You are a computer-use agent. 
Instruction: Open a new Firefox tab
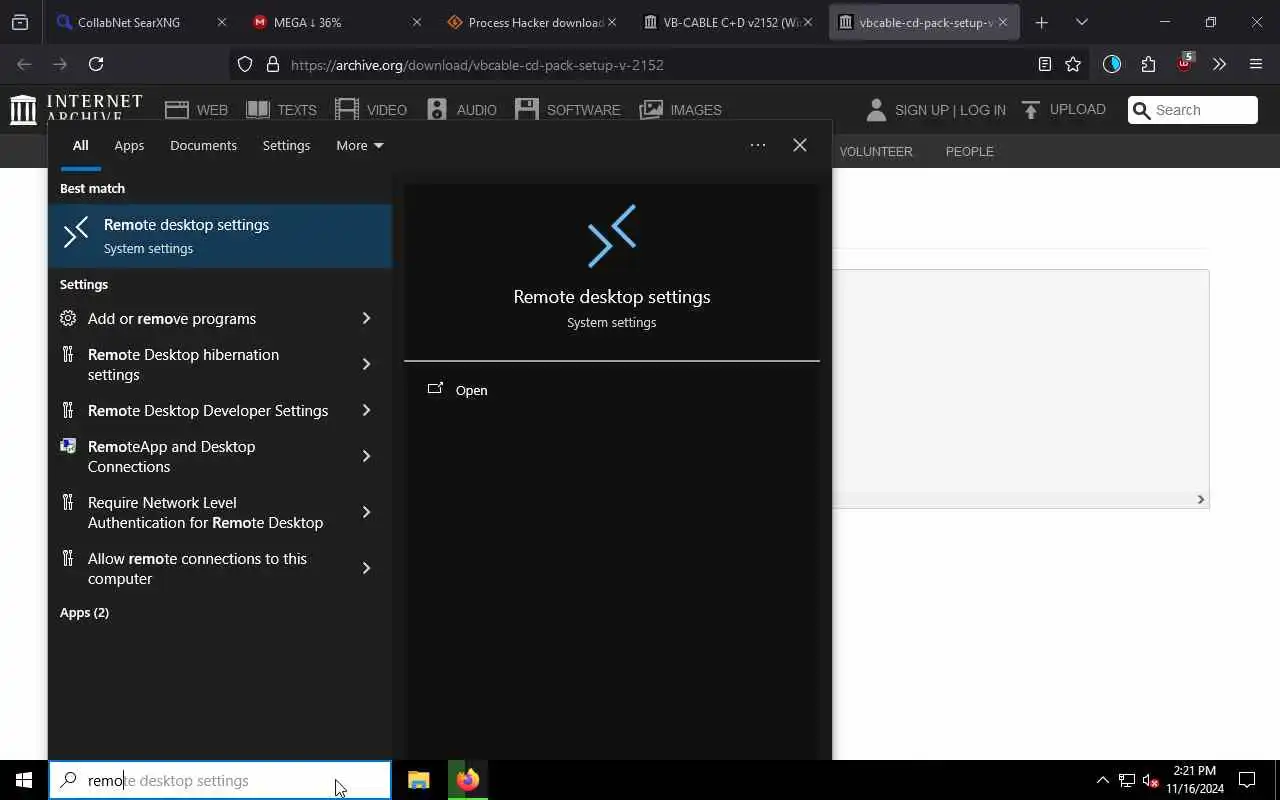coord(1041,22)
